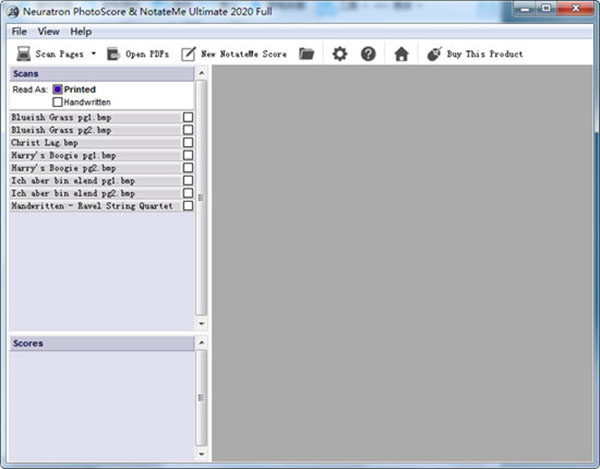Click Scans panel scroll up arrow
The height and width of the screenshot is (469, 600).
pos(201,73)
